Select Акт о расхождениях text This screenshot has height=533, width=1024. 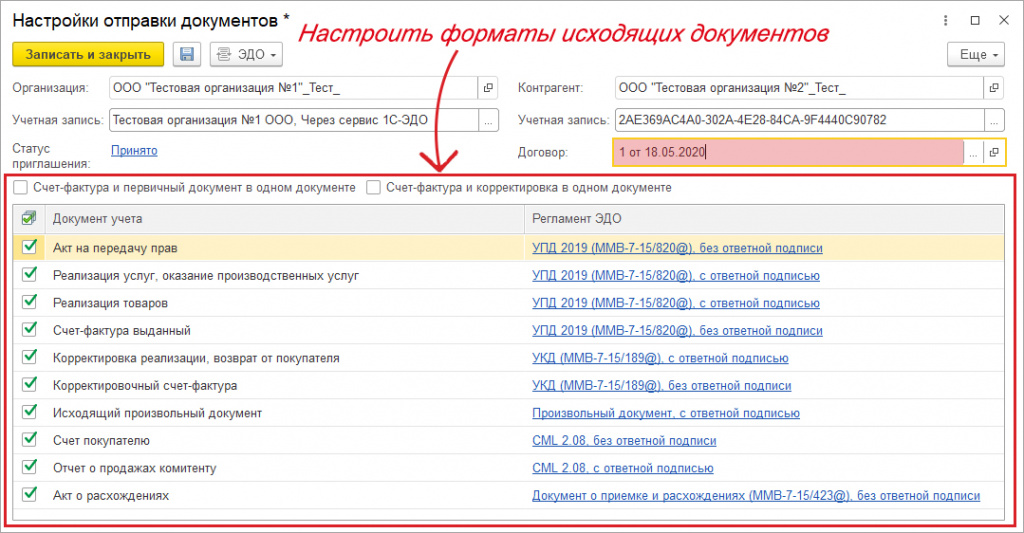tap(111, 495)
